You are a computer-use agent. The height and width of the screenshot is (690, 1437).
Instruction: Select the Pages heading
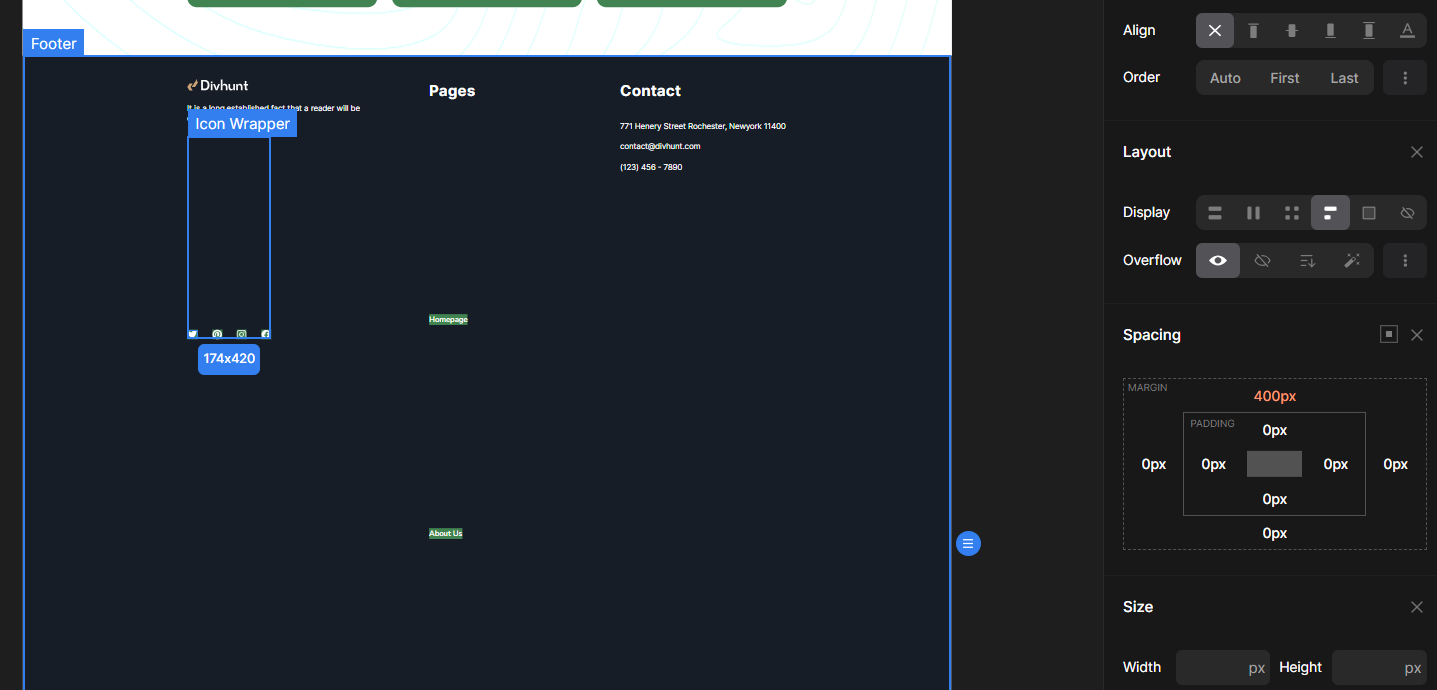[452, 91]
